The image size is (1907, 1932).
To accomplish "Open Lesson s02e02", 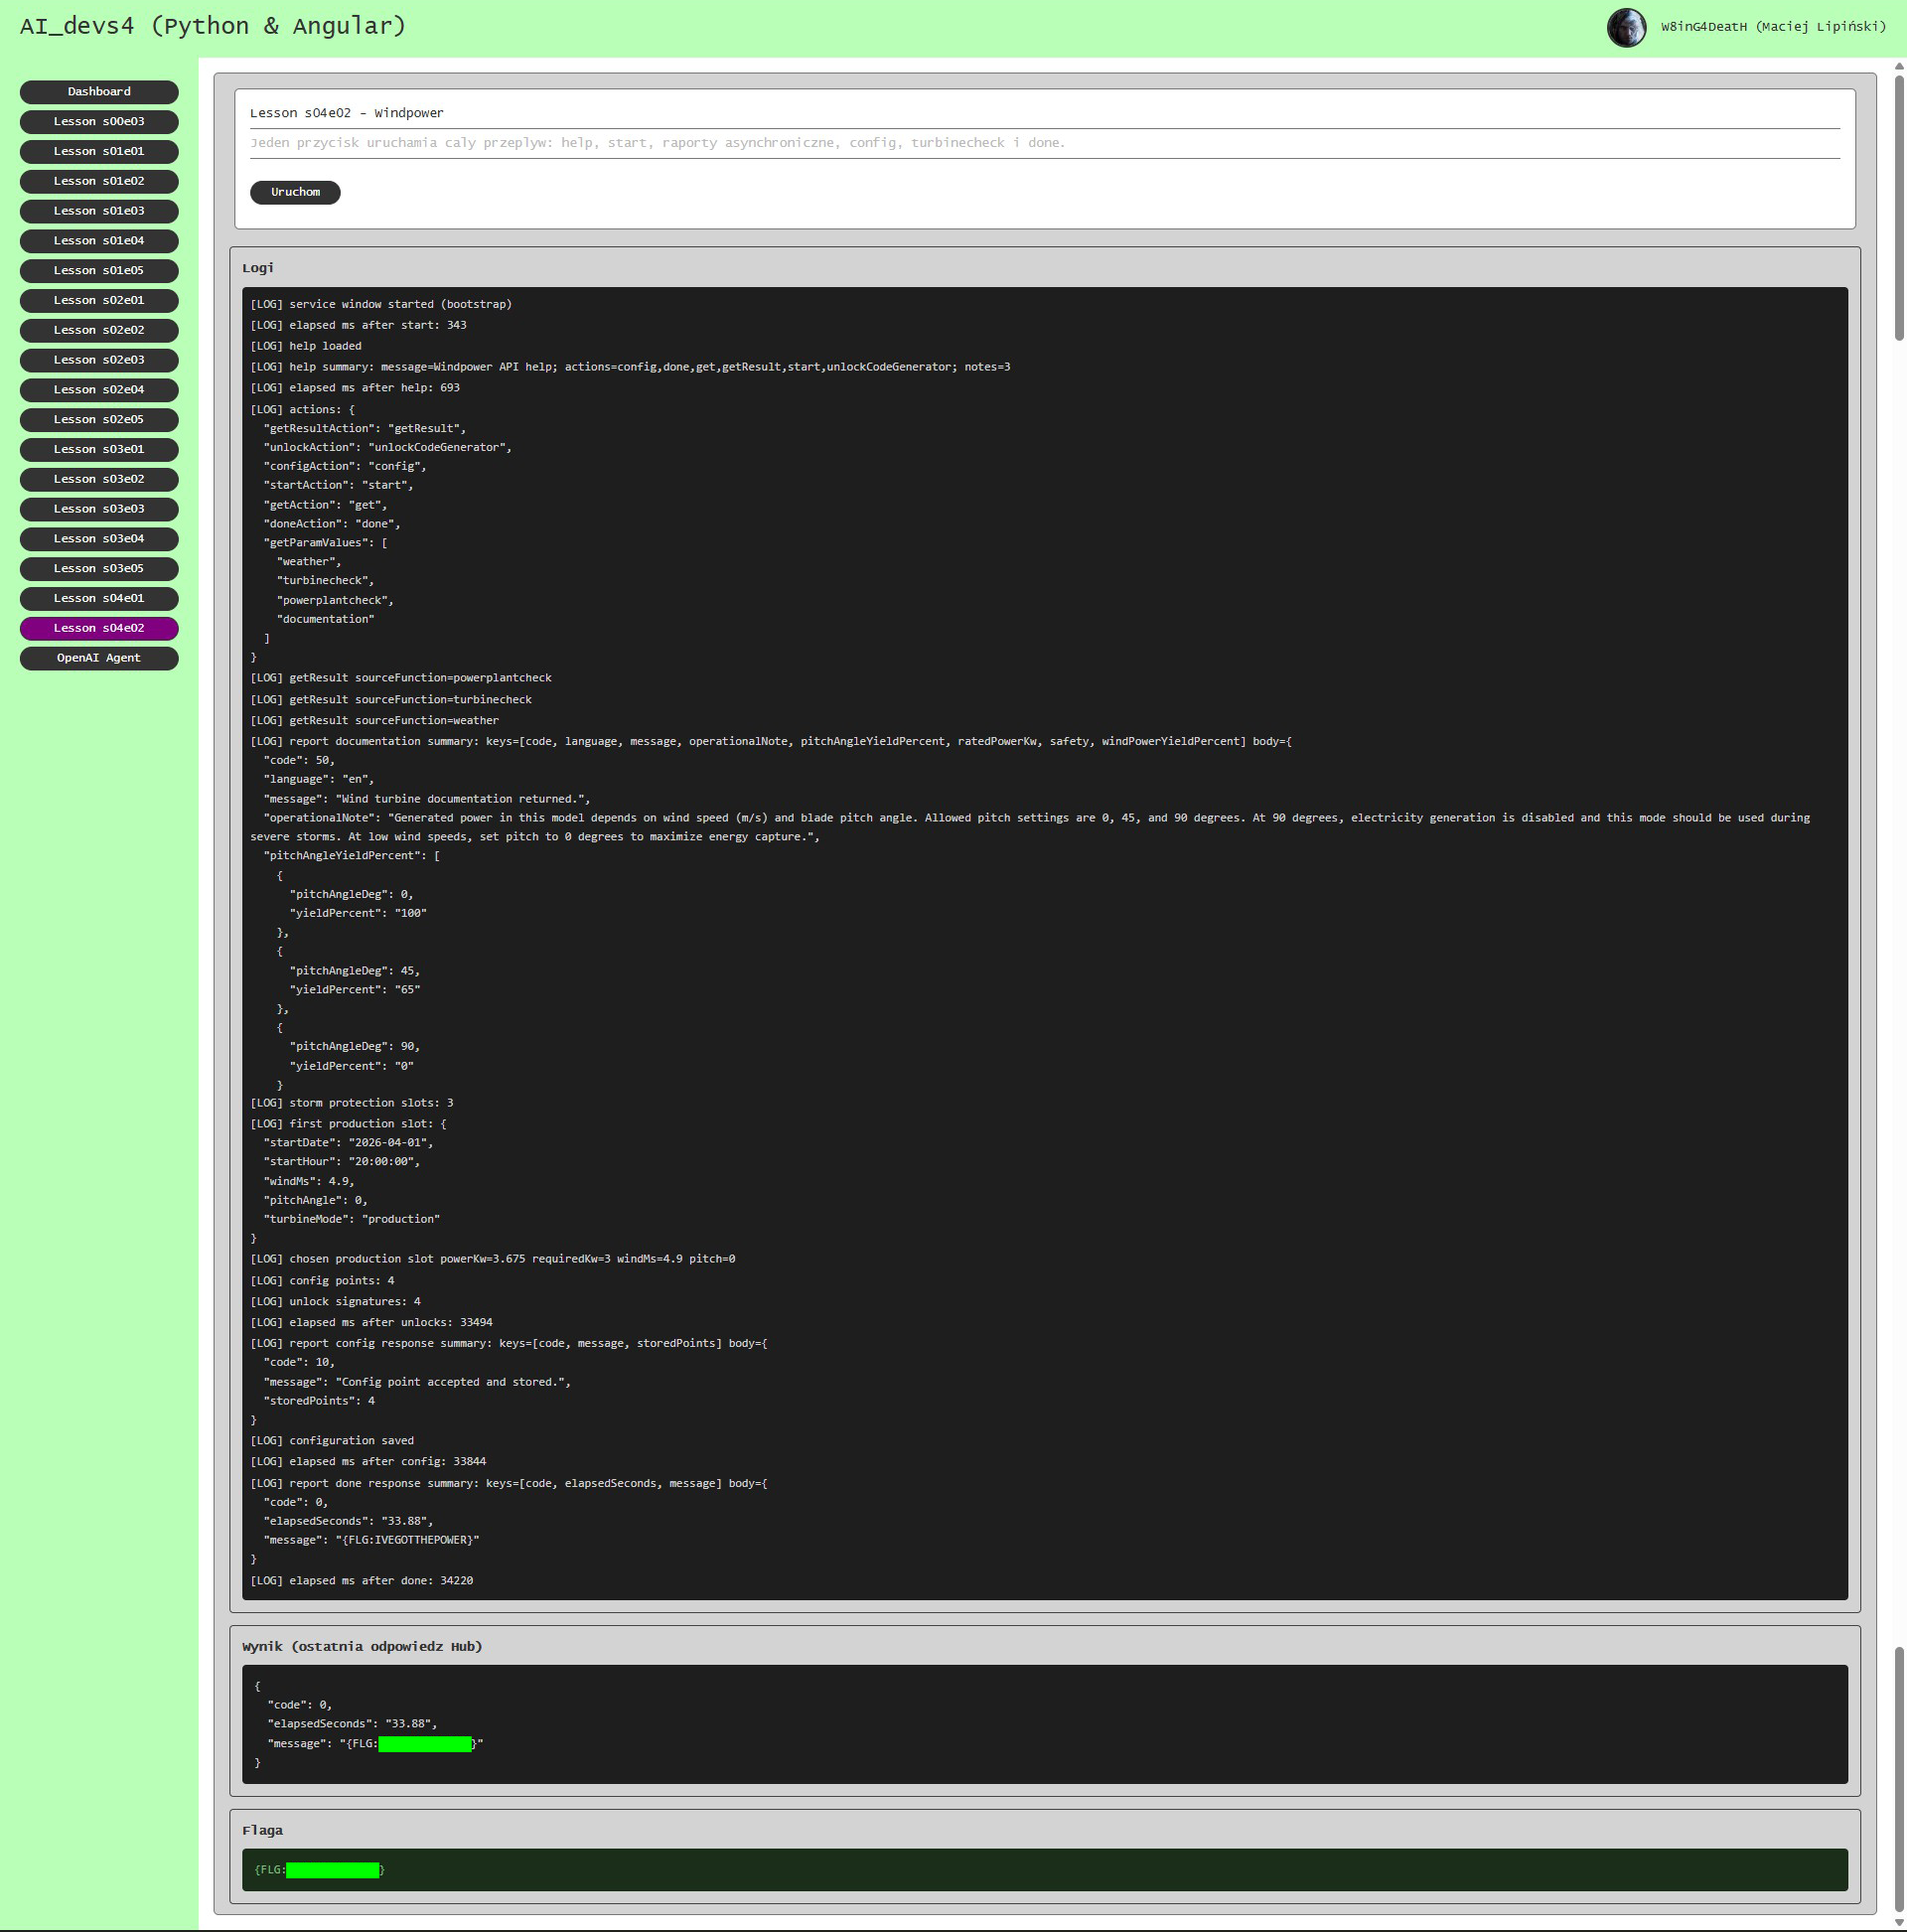I will (x=99, y=330).
